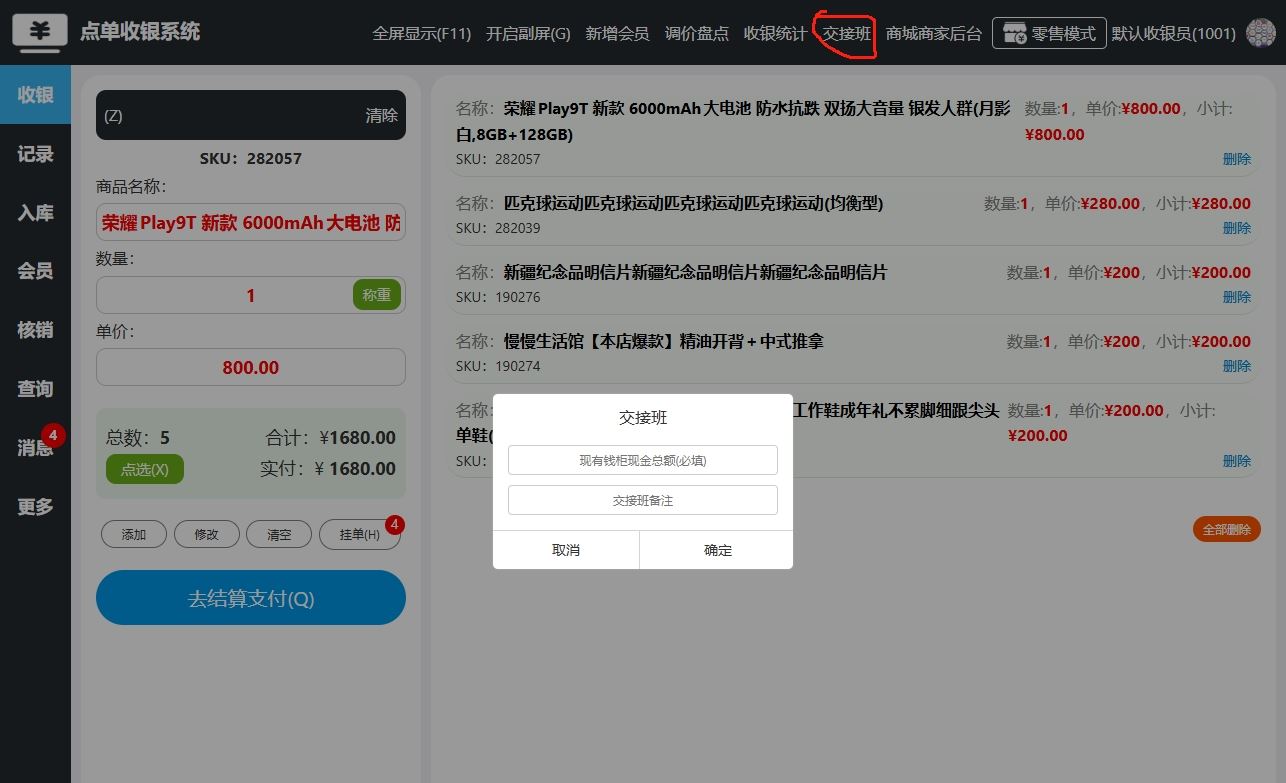Open 收银统计 menu item
This screenshot has height=783, width=1286.
(775, 33)
